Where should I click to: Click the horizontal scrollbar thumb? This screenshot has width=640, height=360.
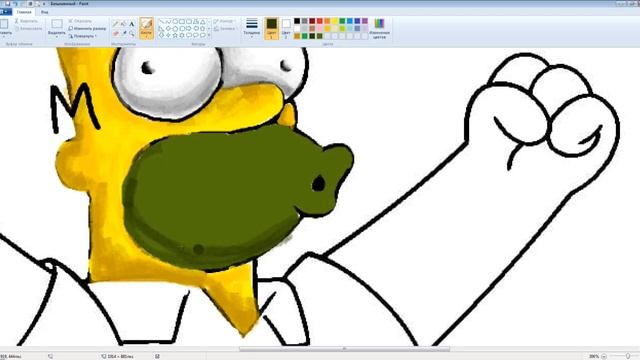pyautogui.click(x=344, y=349)
